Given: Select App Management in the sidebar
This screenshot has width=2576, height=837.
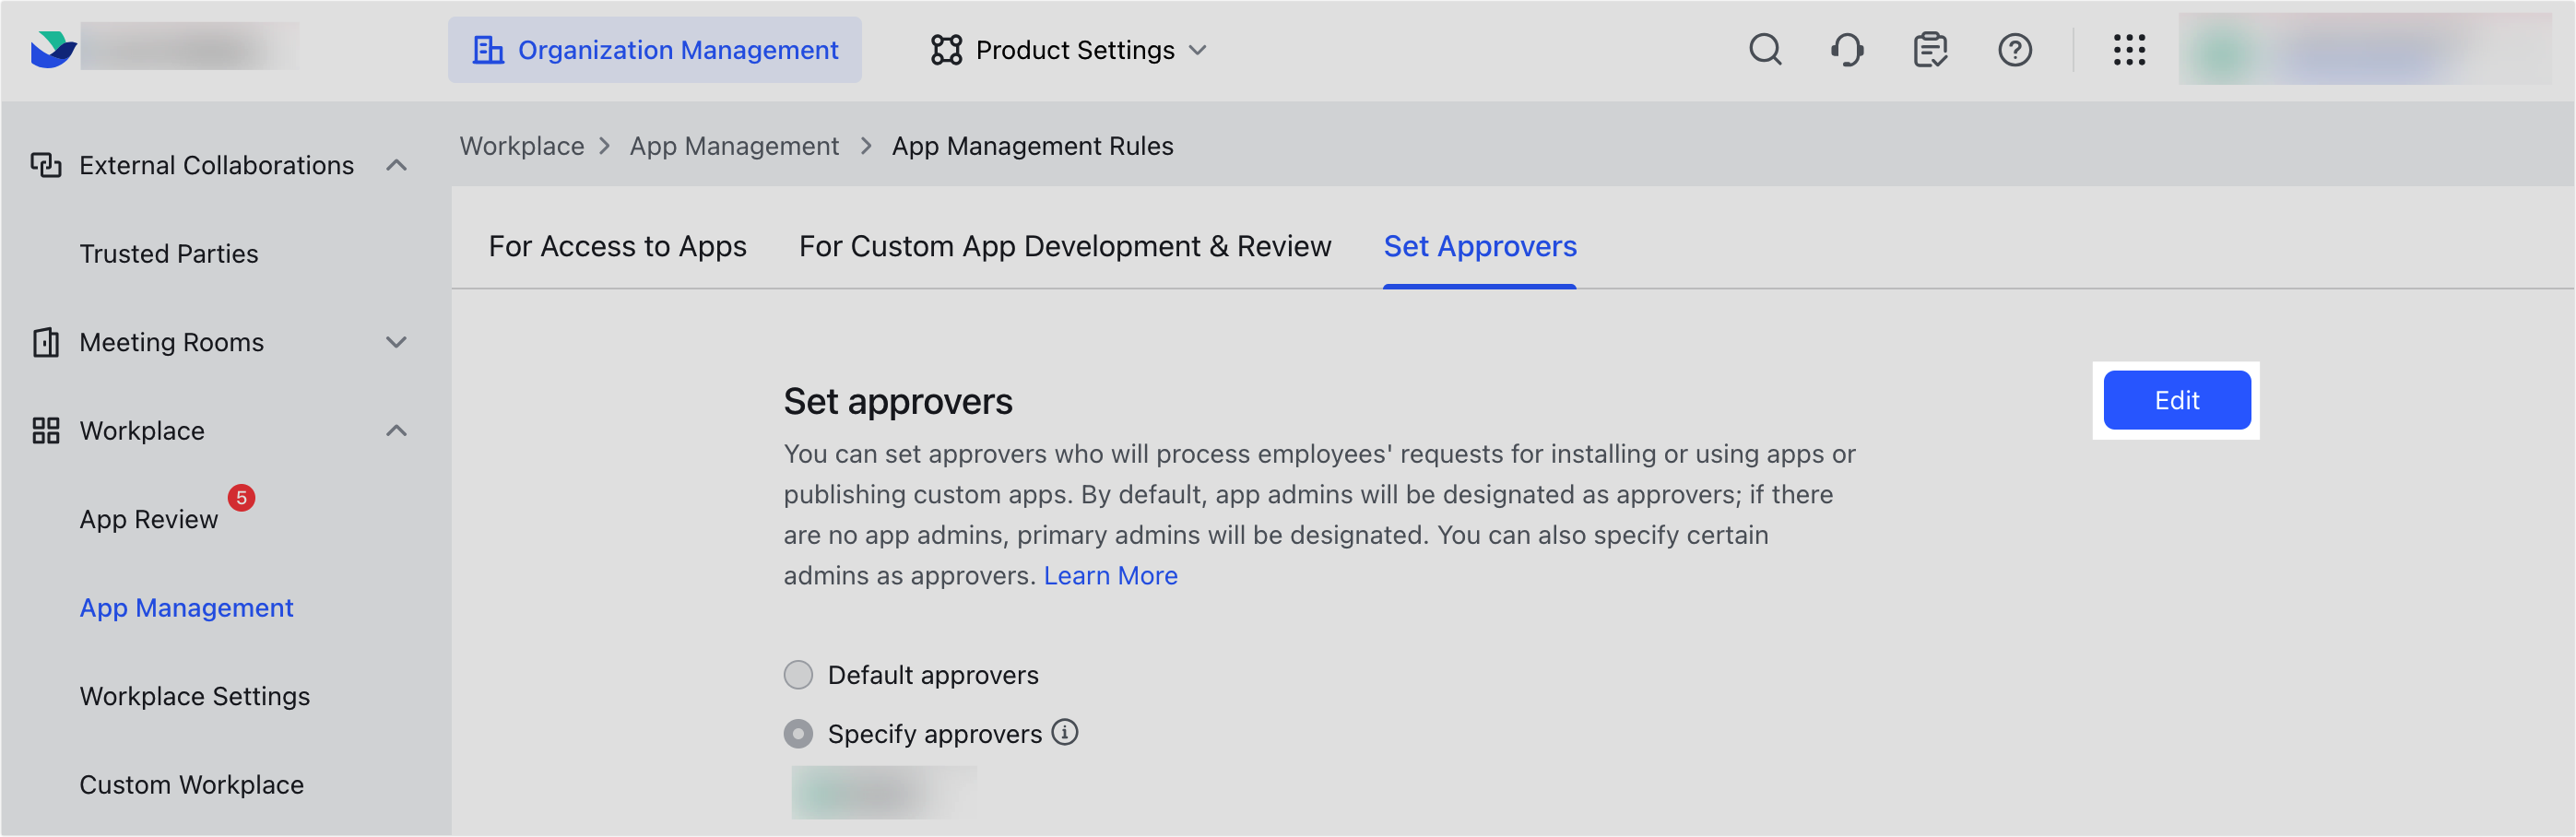Looking at the screenshot, I should pos(186,607).
